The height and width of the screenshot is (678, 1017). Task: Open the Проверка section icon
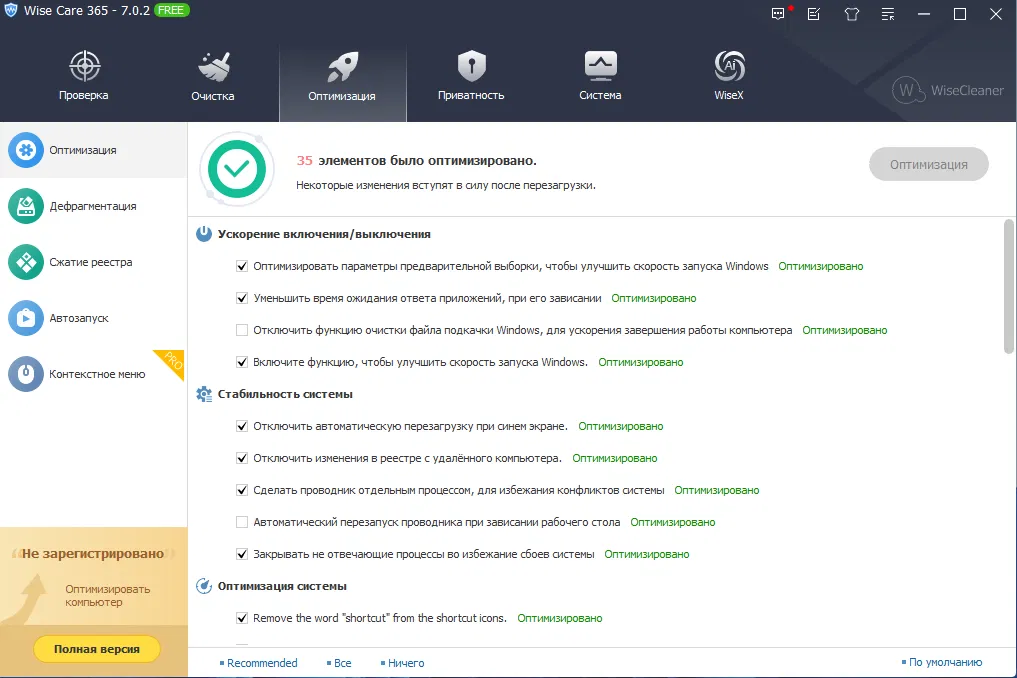point(84,66)
